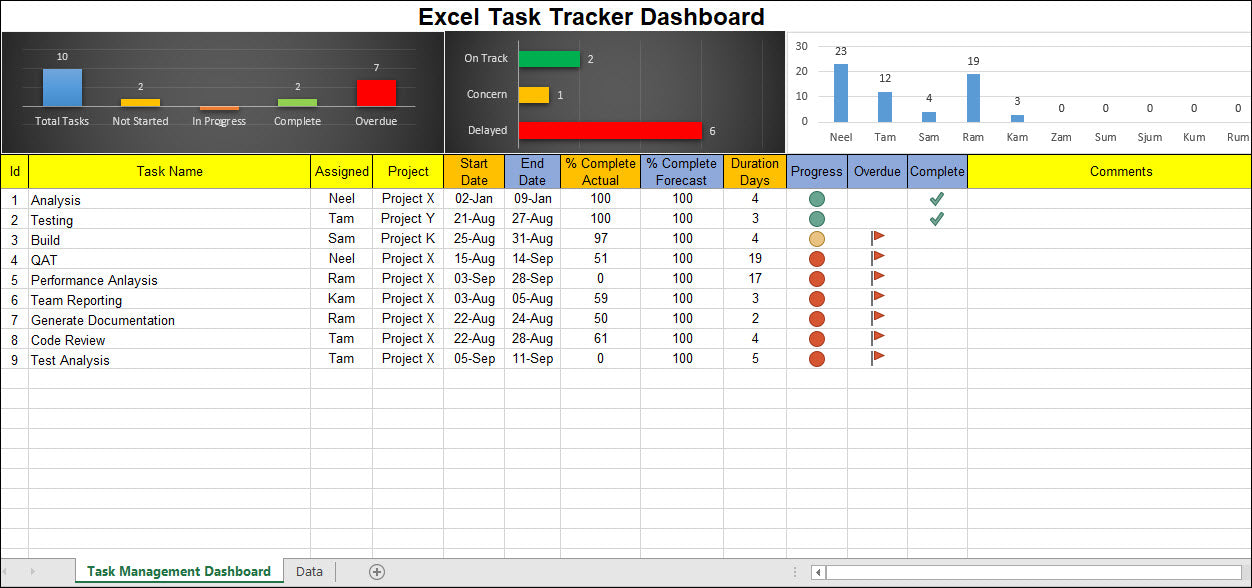Click the overdue flag beside Build task
The image size is (1252, 588).
pos(877,238)
